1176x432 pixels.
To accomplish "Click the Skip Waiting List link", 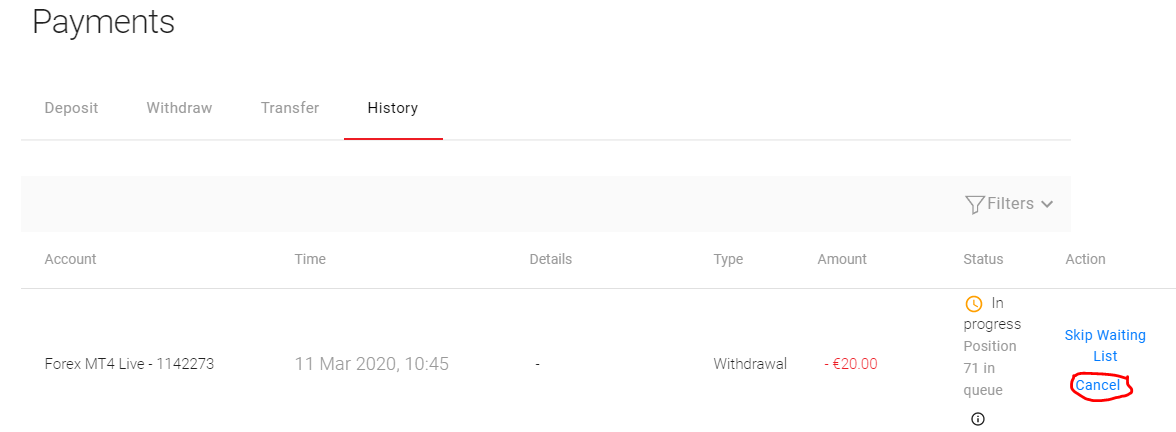I will (1105, 345).
